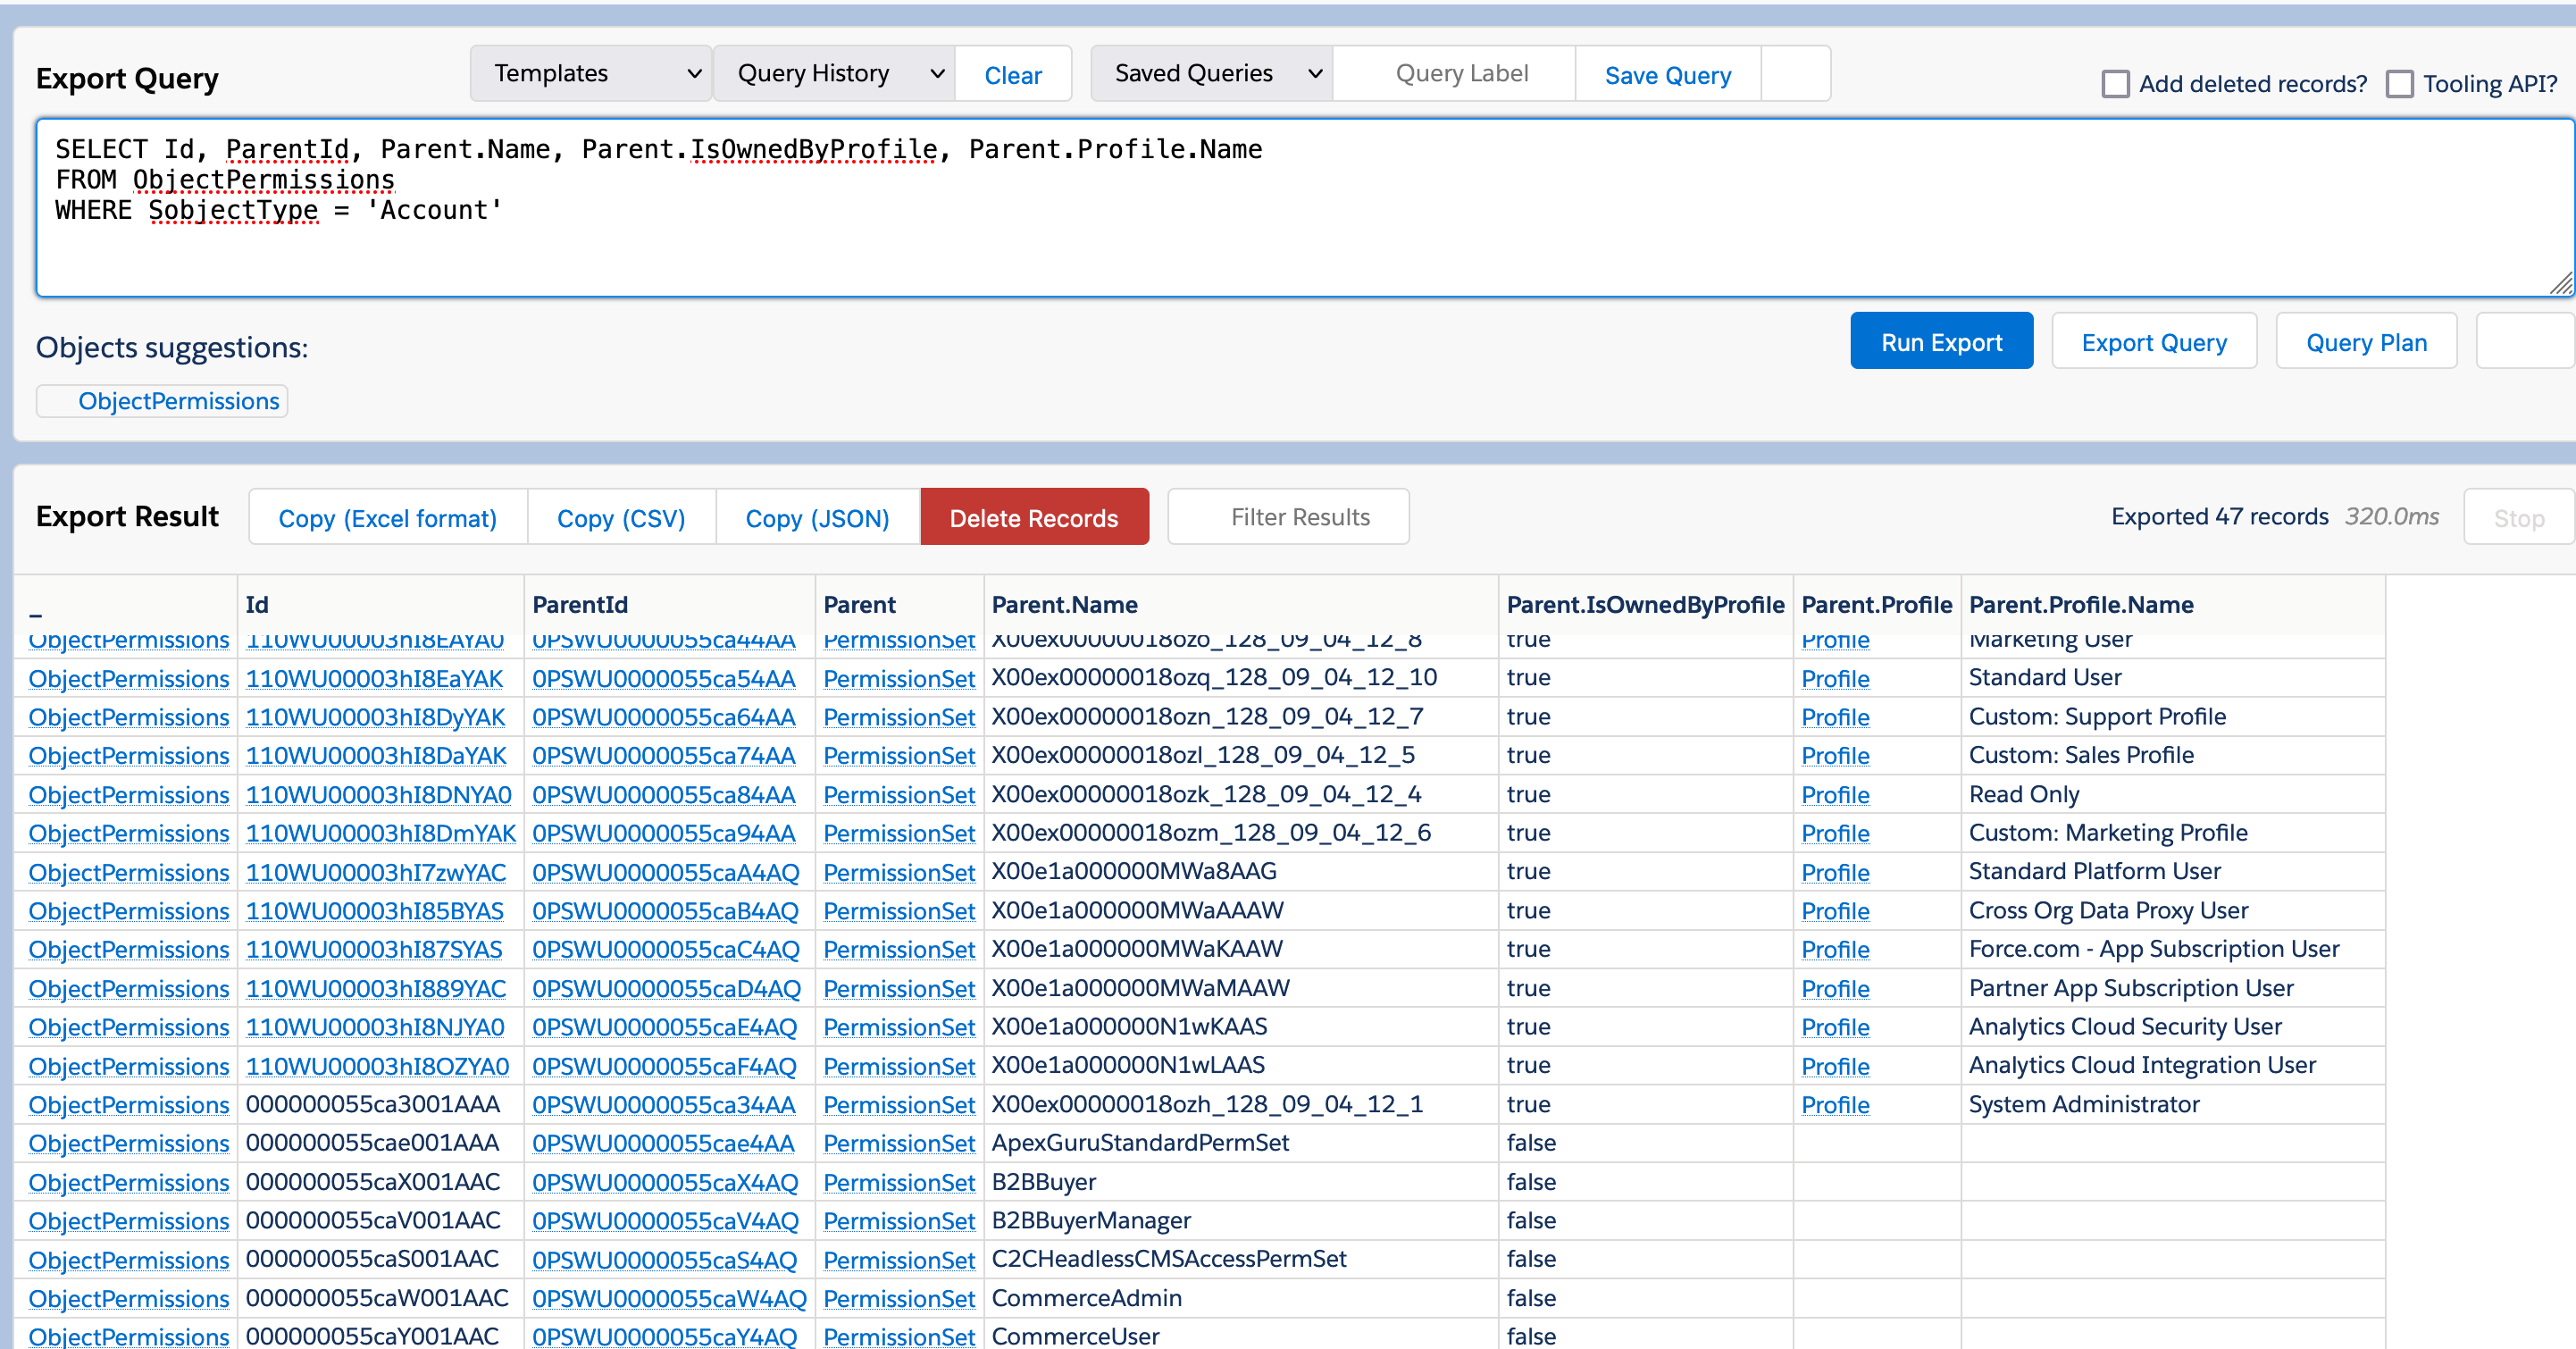Grab the query textarea resize handle
The width and height of the screenshot is (2576, 1349).
[2560, 285]
